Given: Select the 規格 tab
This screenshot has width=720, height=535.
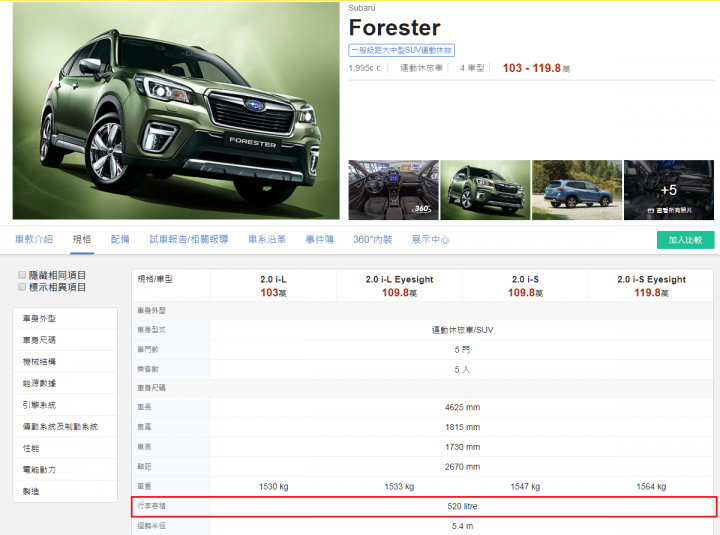Looking at the screenshot, I should click(82, 239).
